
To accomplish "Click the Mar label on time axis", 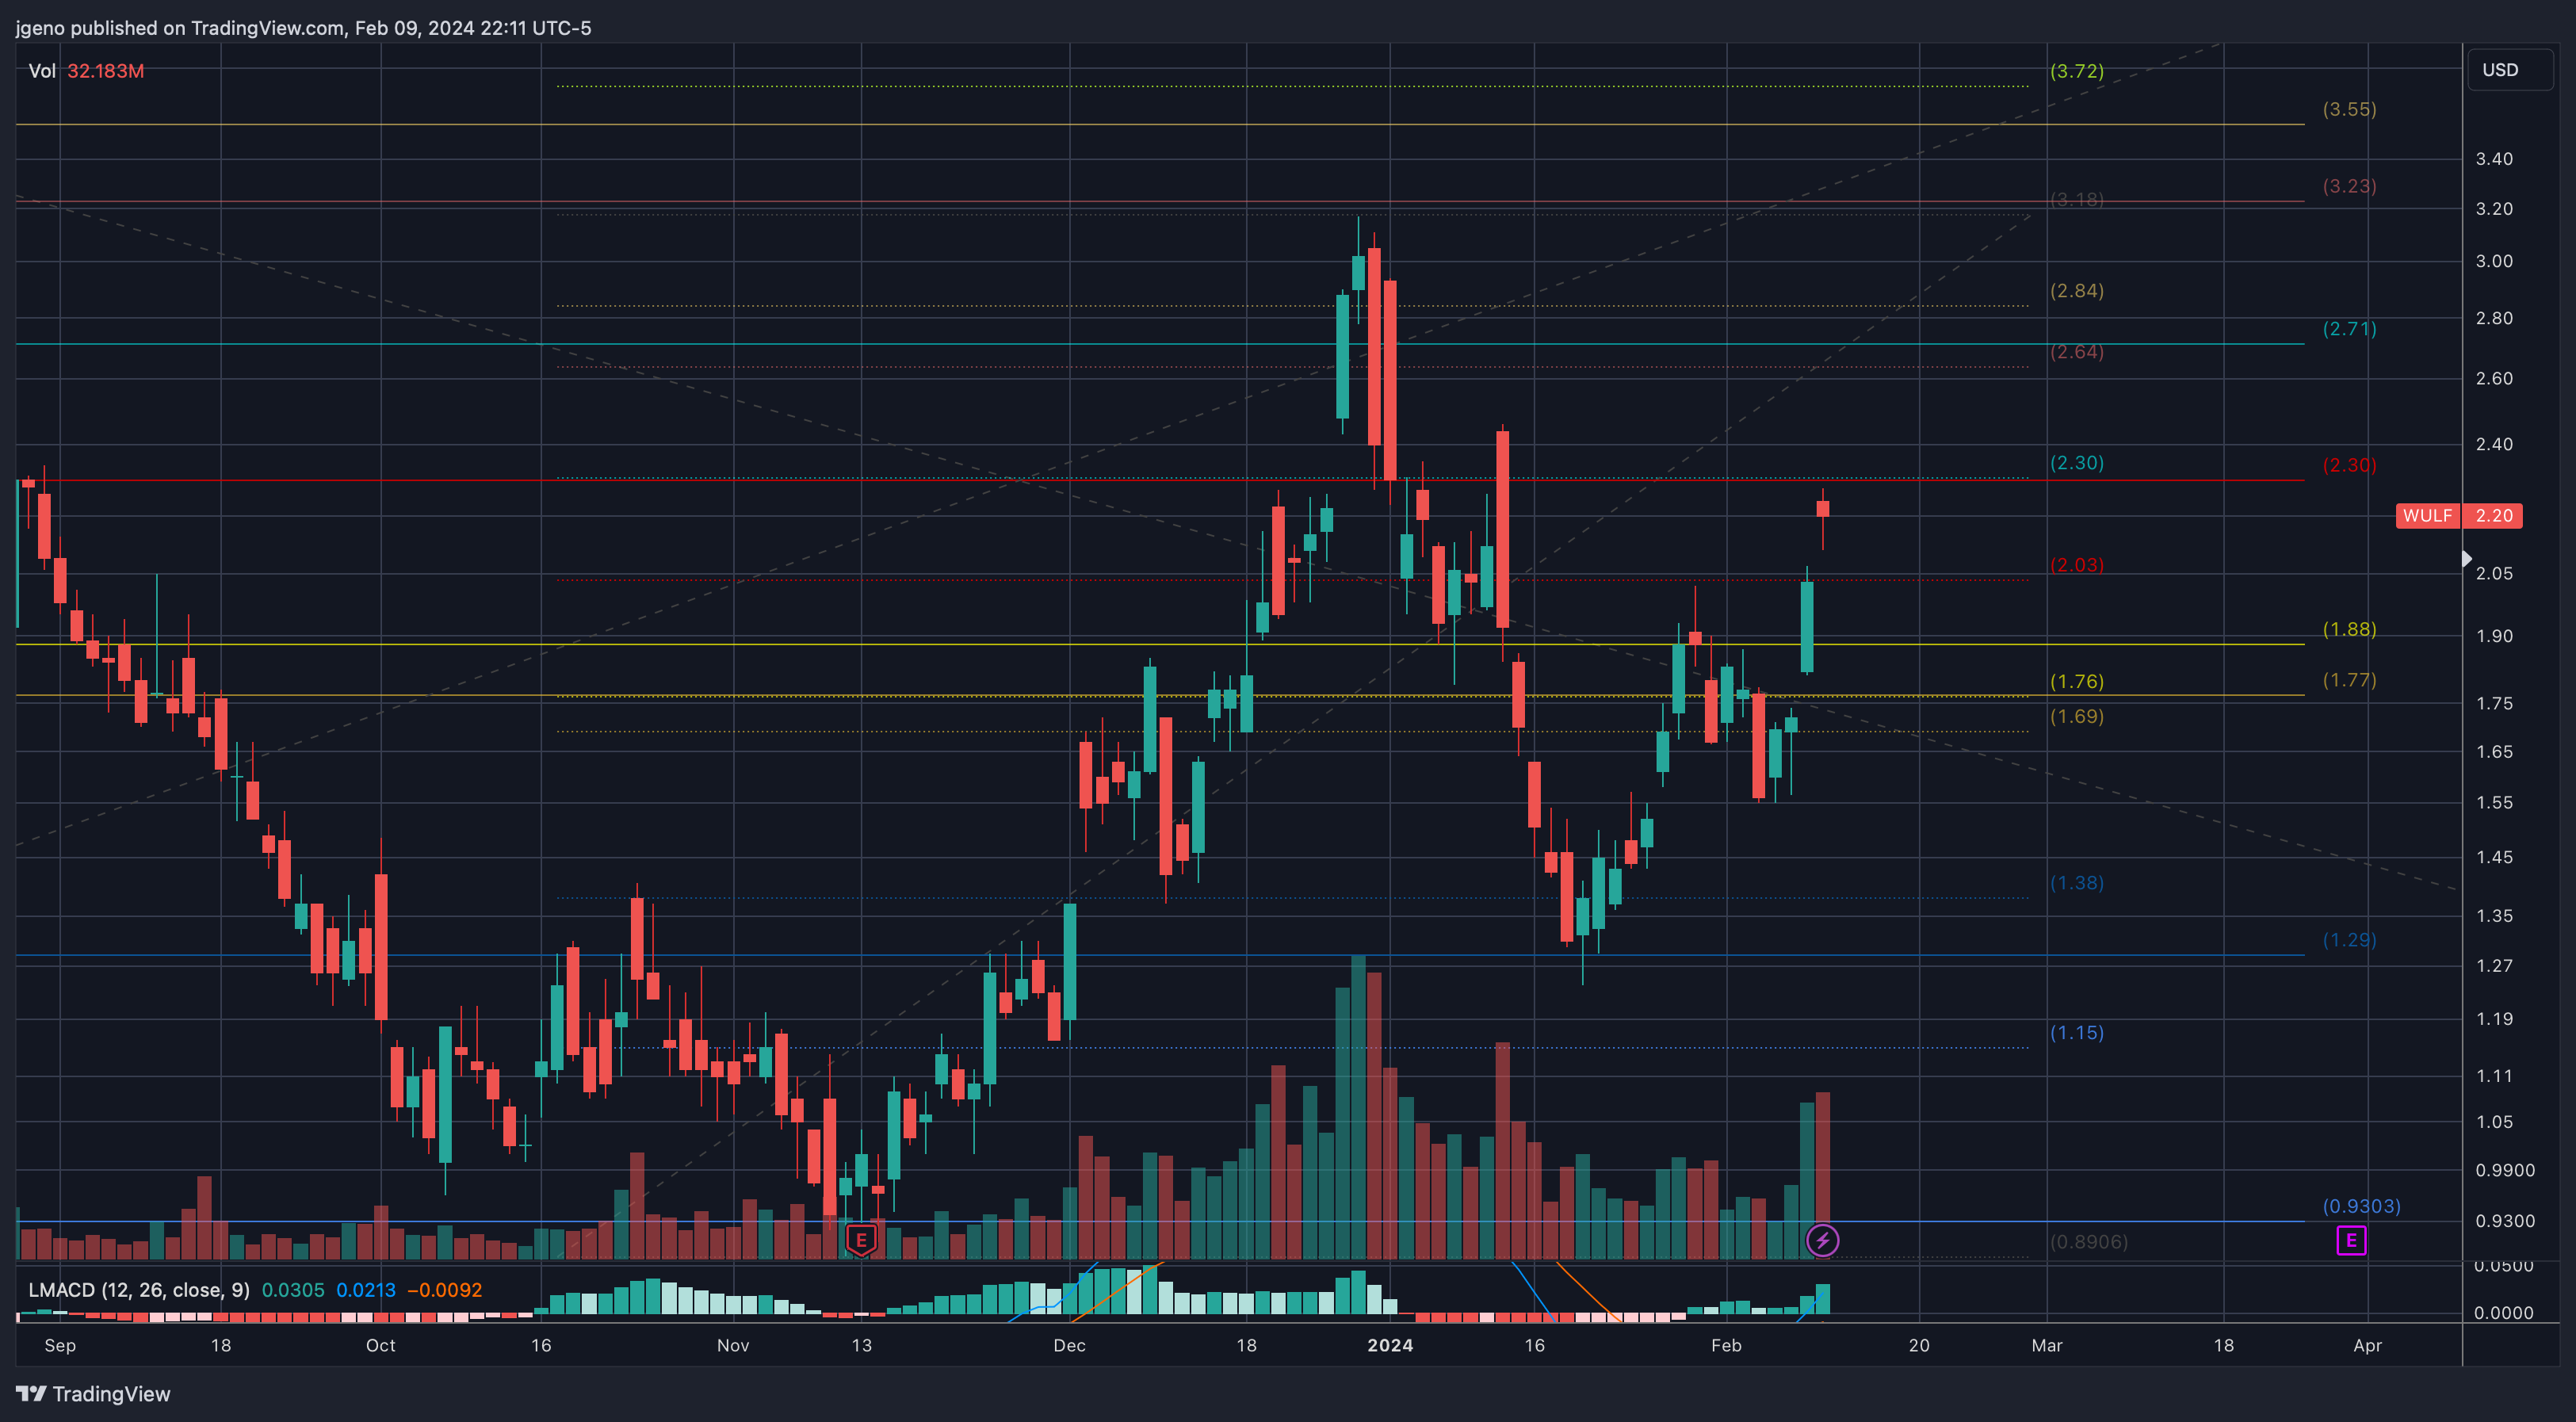I will (x=2047, y=1345).
